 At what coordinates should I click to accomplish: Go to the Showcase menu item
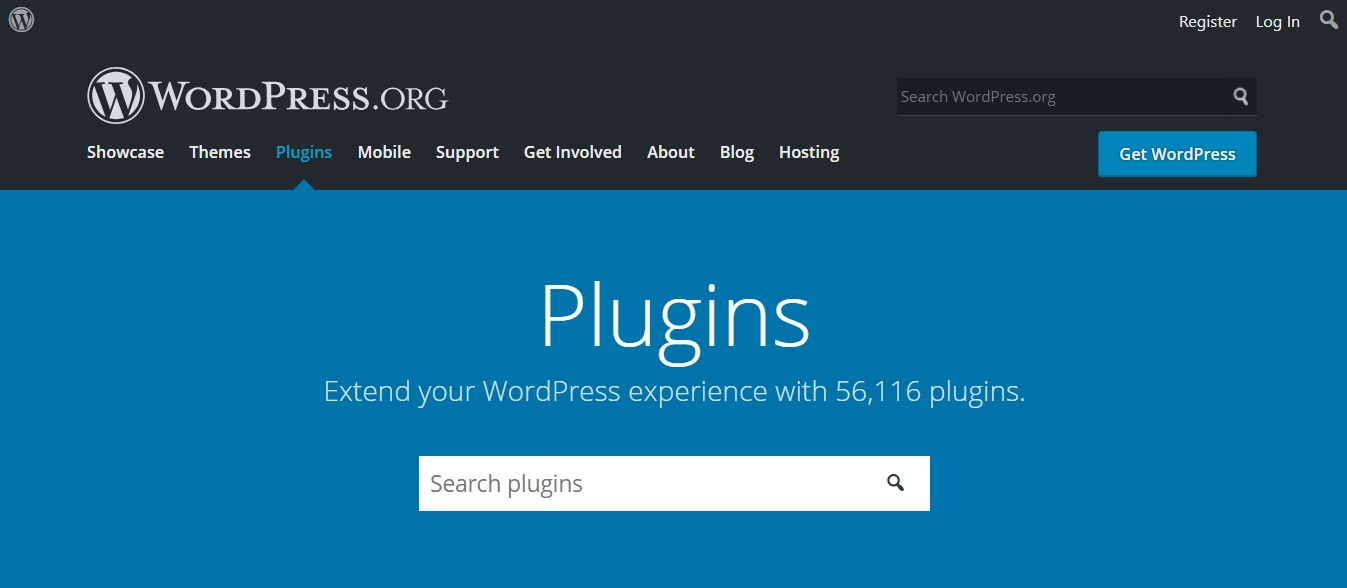click(125, 152)
